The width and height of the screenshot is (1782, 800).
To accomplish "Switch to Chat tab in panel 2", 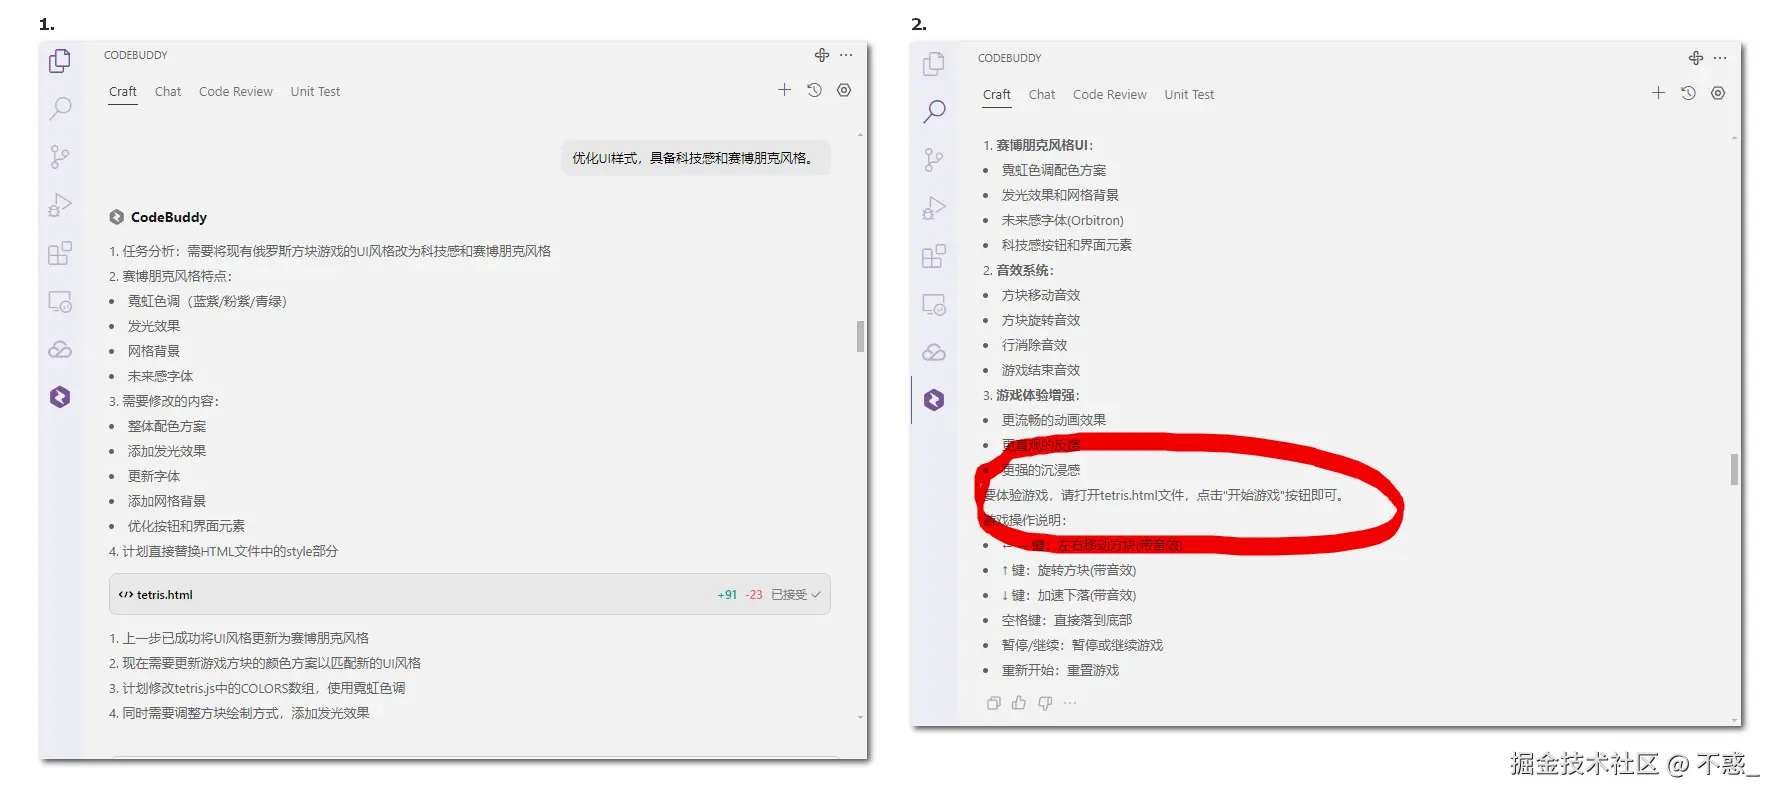I will tap(1042, 94).
